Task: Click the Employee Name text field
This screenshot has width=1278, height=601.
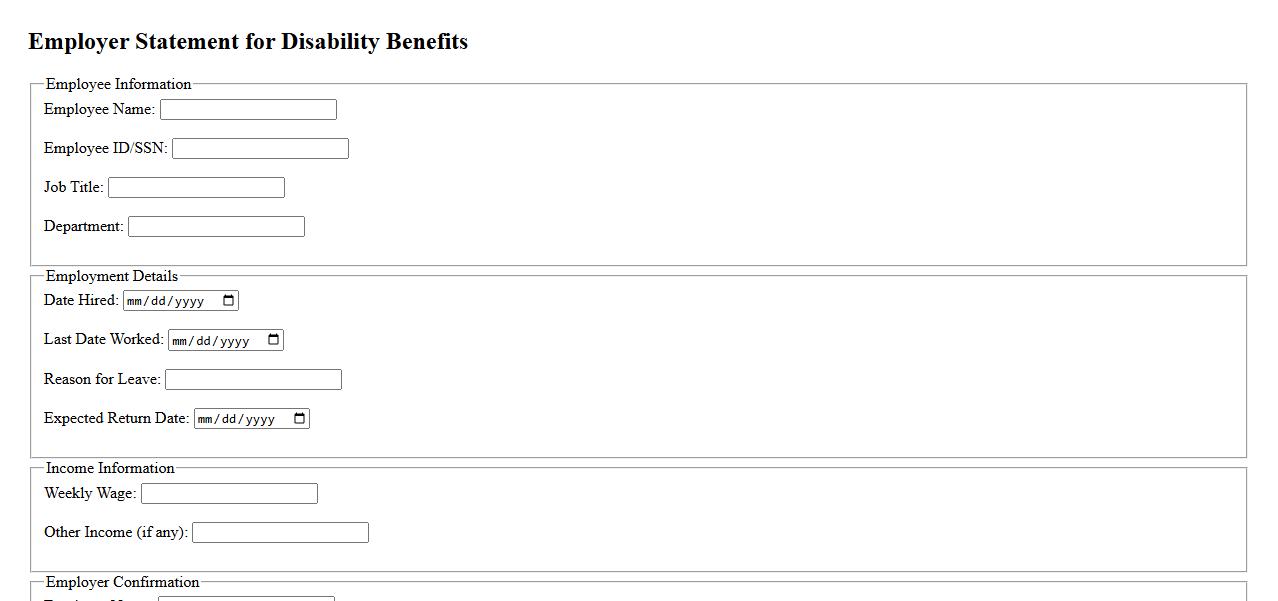Action: click(x=248, y=110)
